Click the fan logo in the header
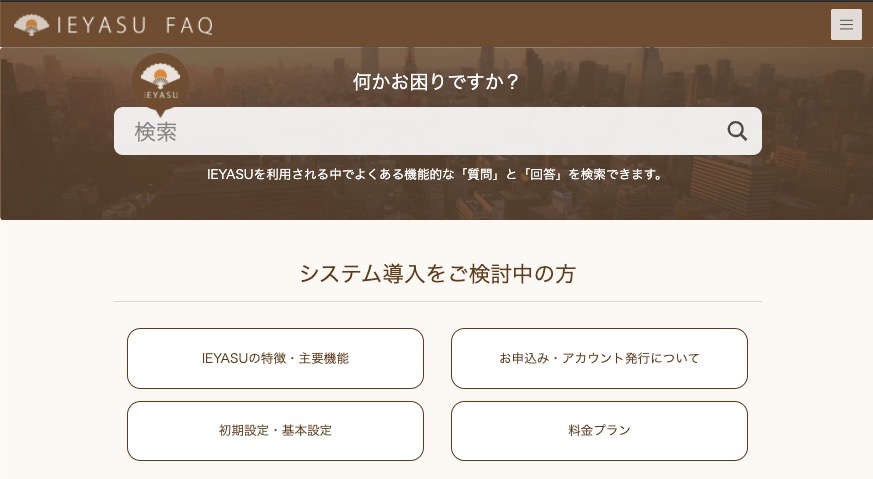The width and height of the screenshot is (873, 479). (31, 25)
